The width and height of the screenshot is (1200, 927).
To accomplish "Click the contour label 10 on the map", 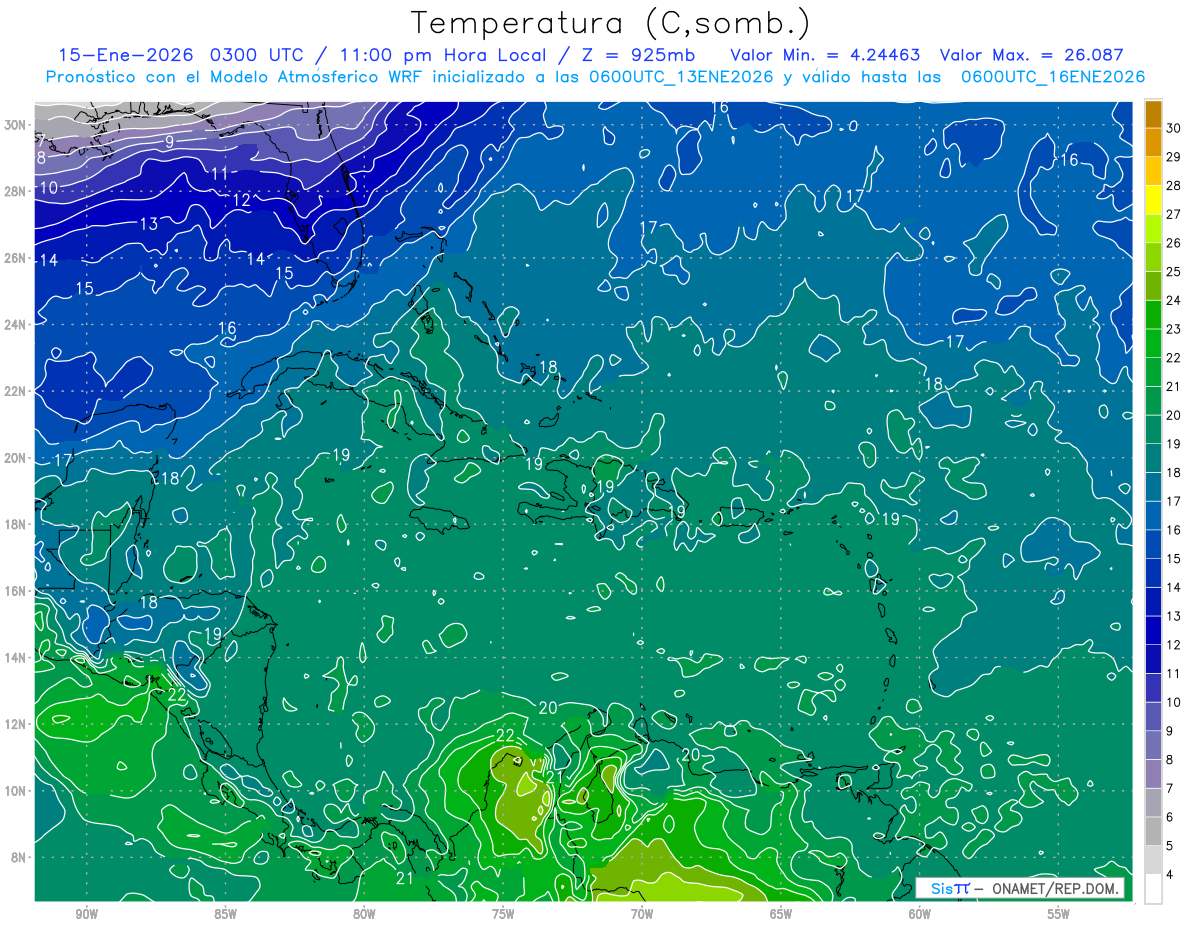I will point(48,188).
